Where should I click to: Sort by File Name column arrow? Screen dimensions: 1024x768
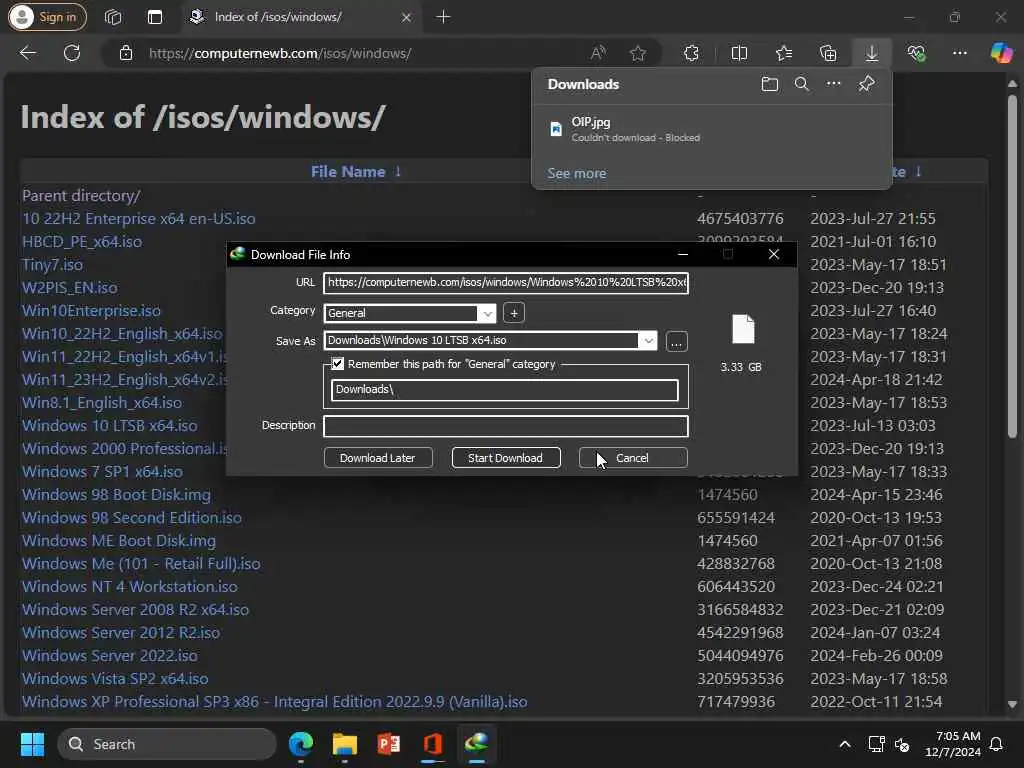click(x=397, y=171)
